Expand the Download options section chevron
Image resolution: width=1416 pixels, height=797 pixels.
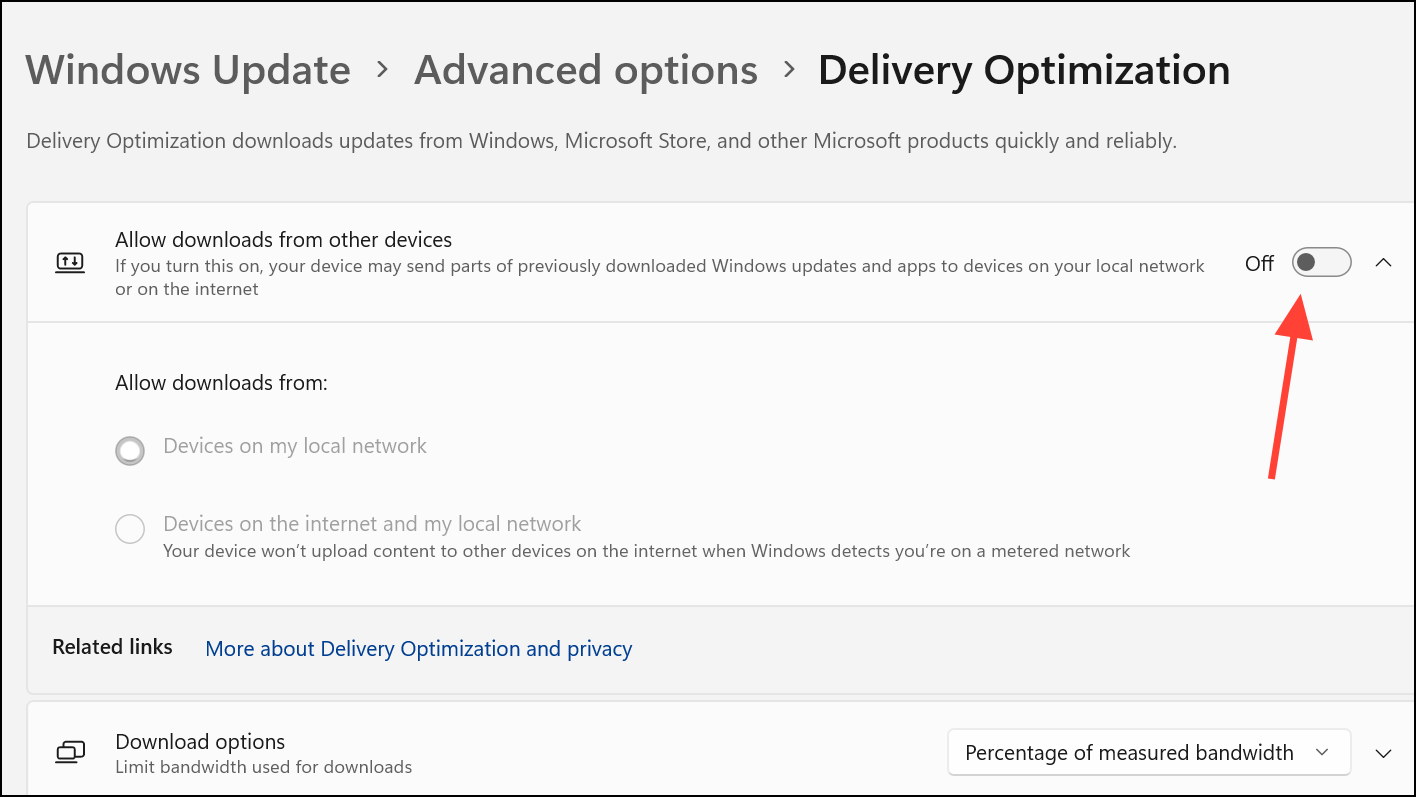click(x=1383, y=753)
